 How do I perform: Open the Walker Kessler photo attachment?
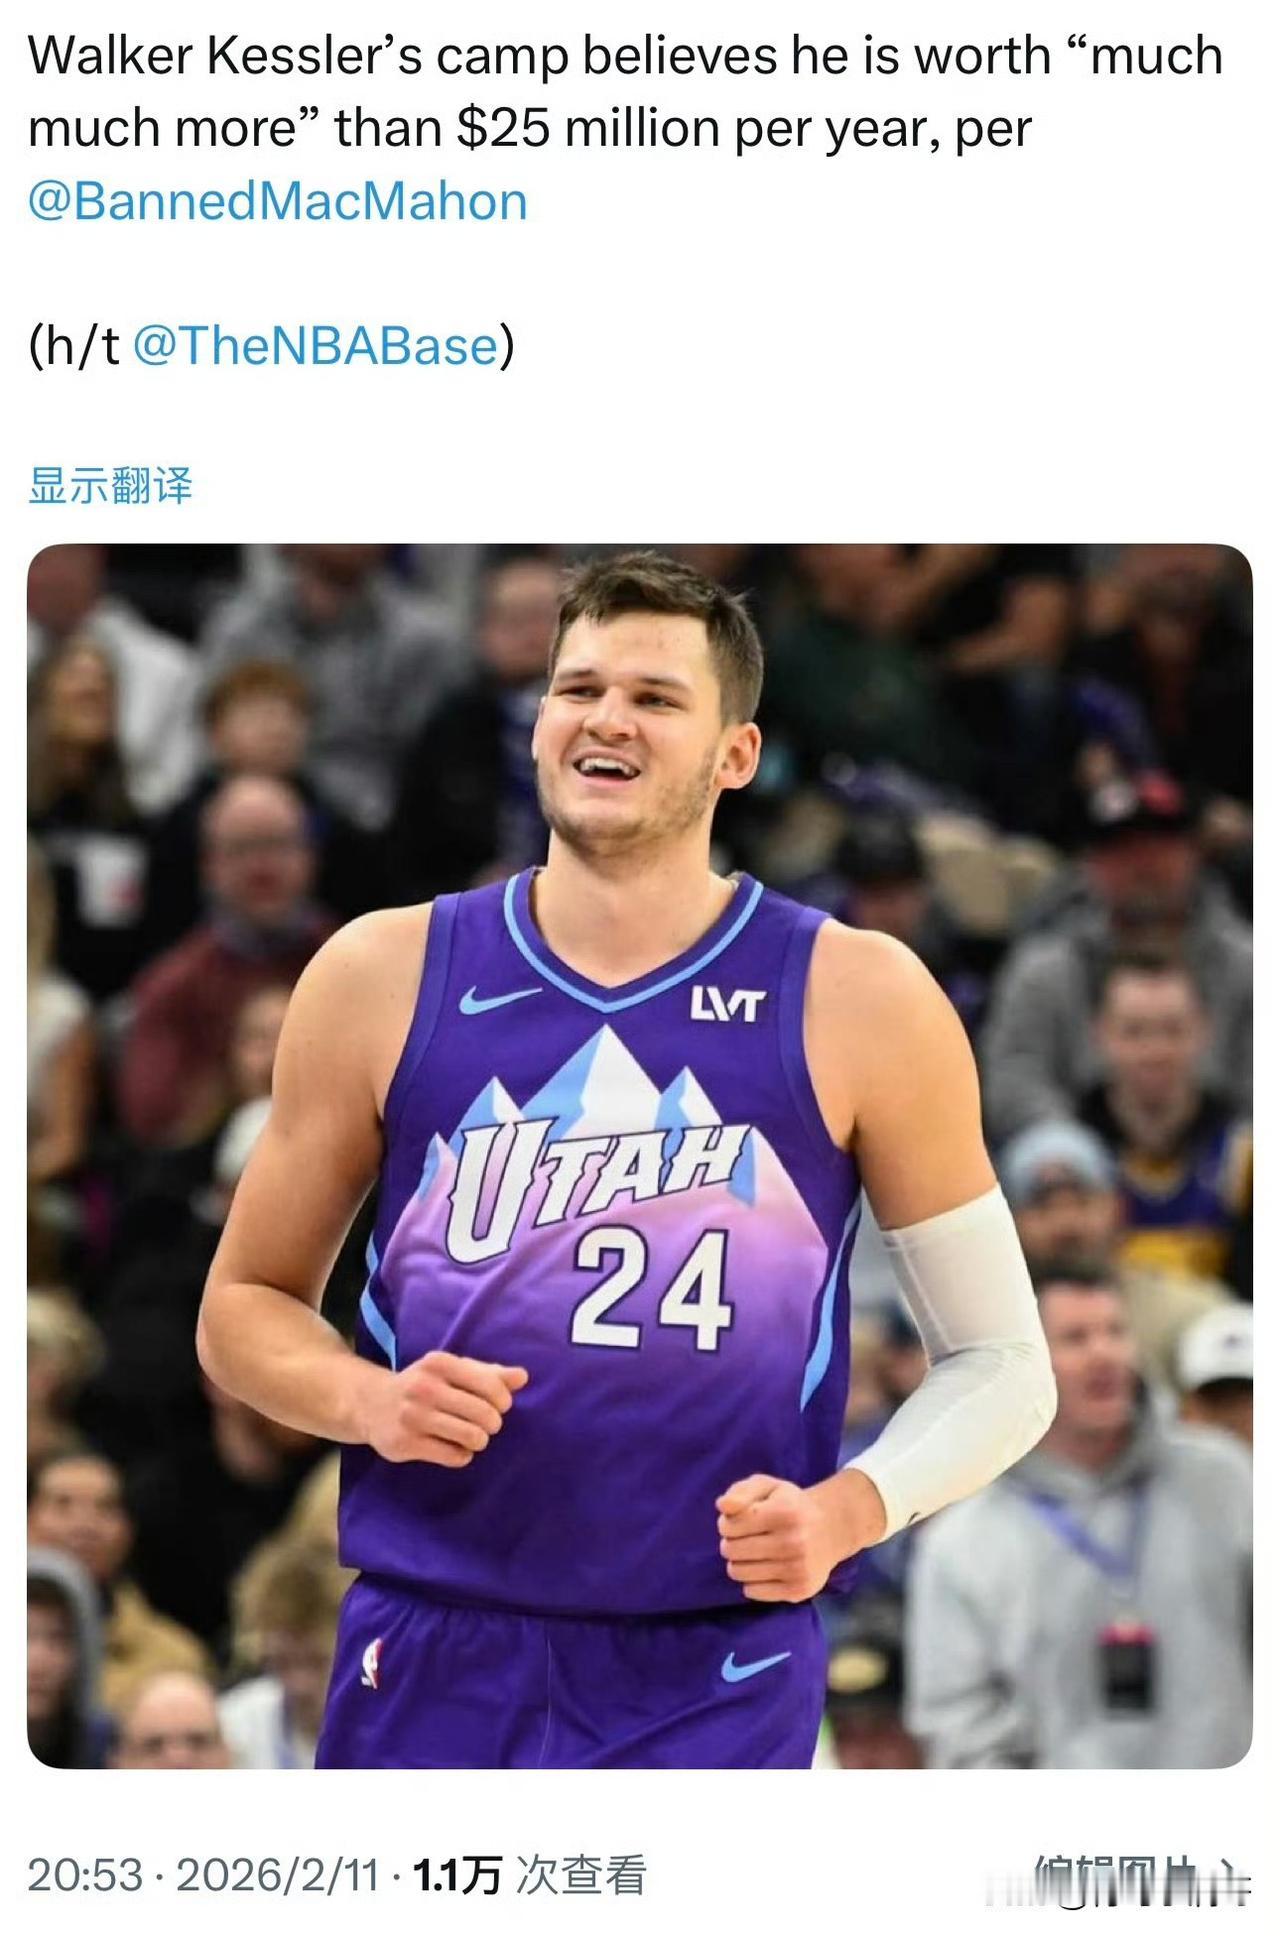[640, 1156]
